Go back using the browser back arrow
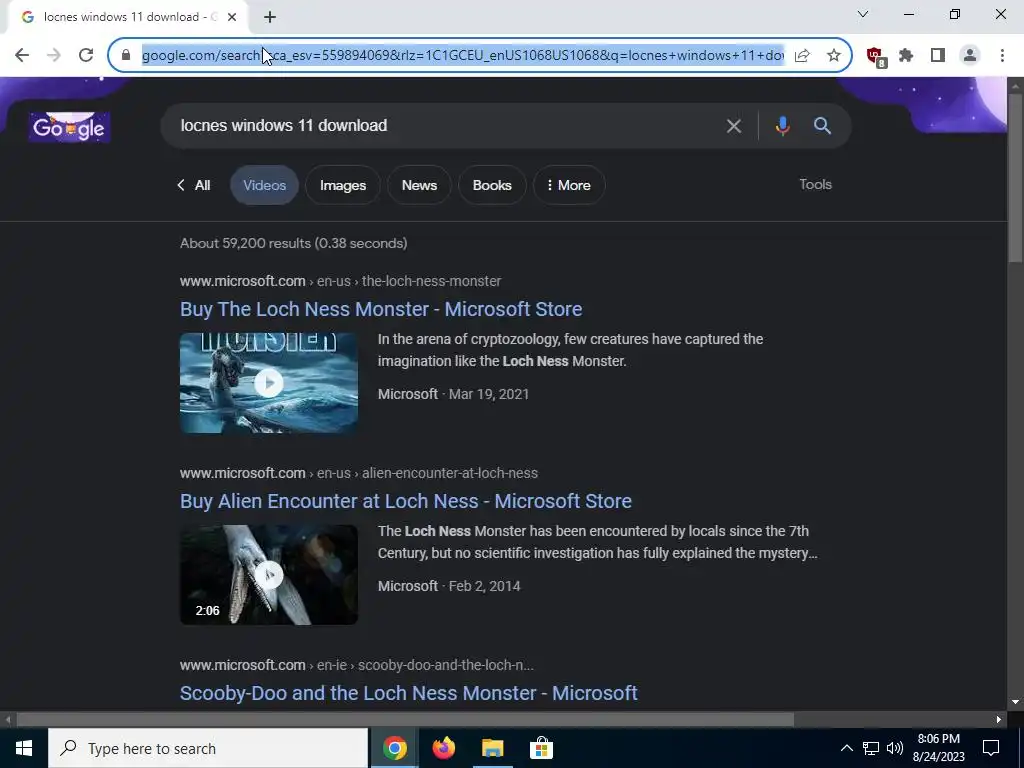This screenshot has width=1024, height=768. [22, 56]
